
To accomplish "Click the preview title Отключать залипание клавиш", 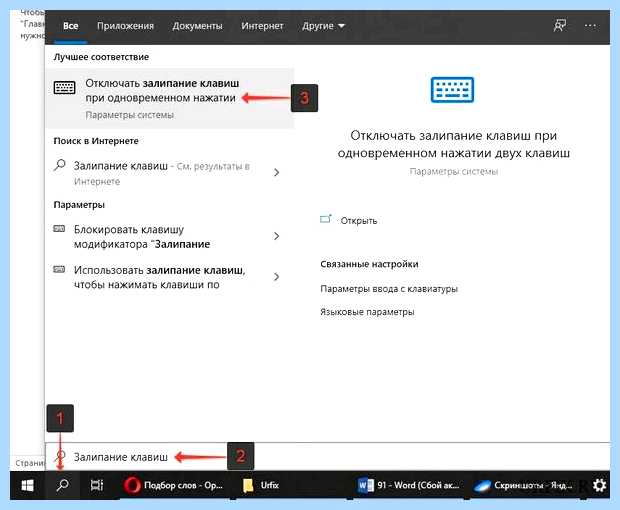I will point(454,144).
